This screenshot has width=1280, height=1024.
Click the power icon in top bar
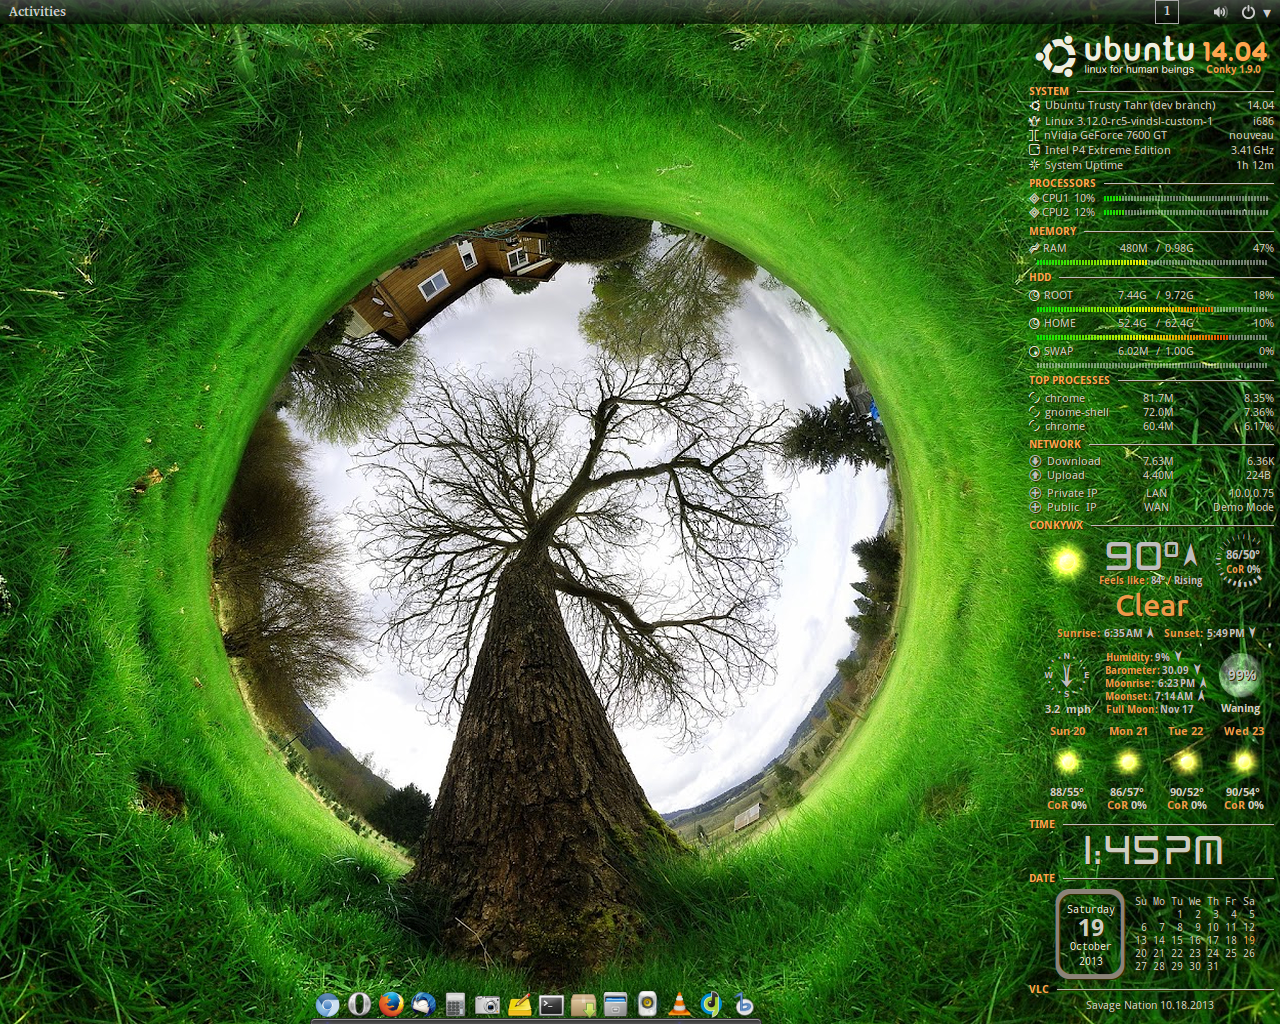tap(1248, 12)
